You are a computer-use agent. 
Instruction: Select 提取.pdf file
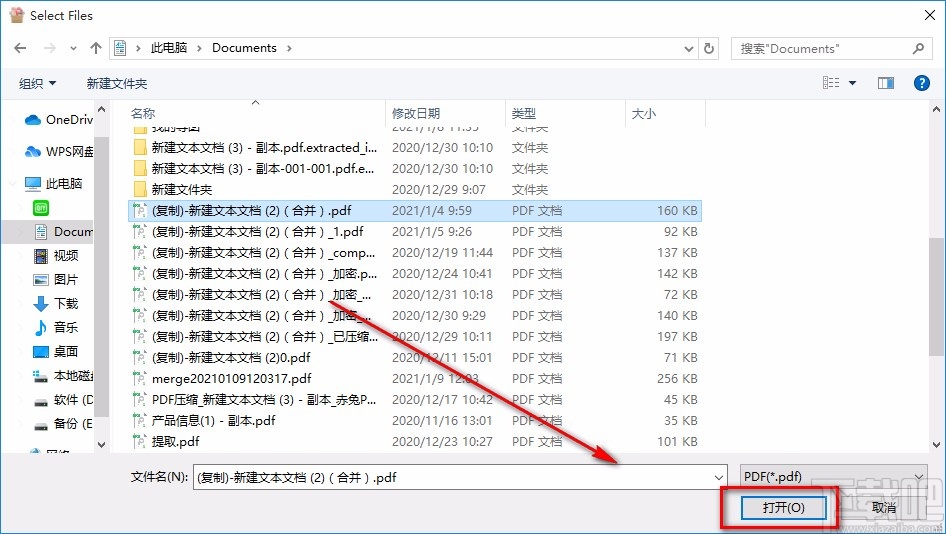(x=415, y=442)
